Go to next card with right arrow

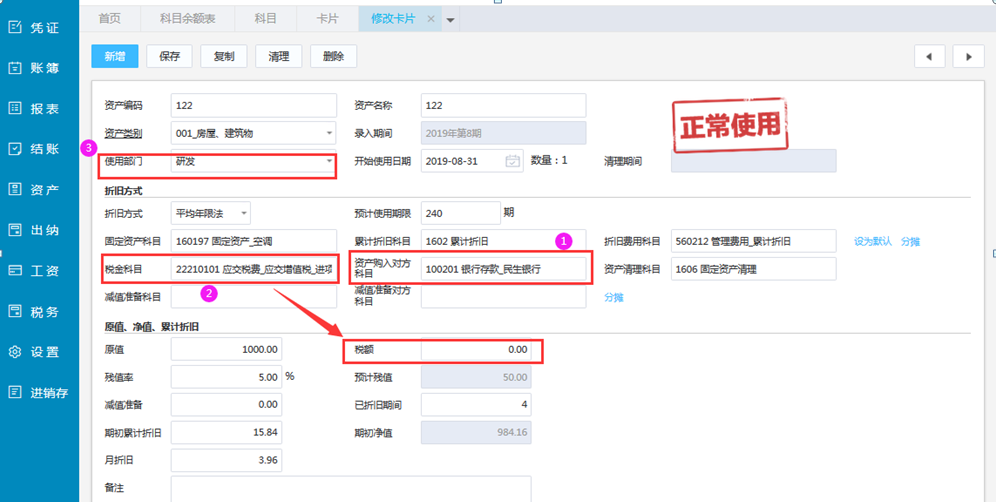(968, 57)
